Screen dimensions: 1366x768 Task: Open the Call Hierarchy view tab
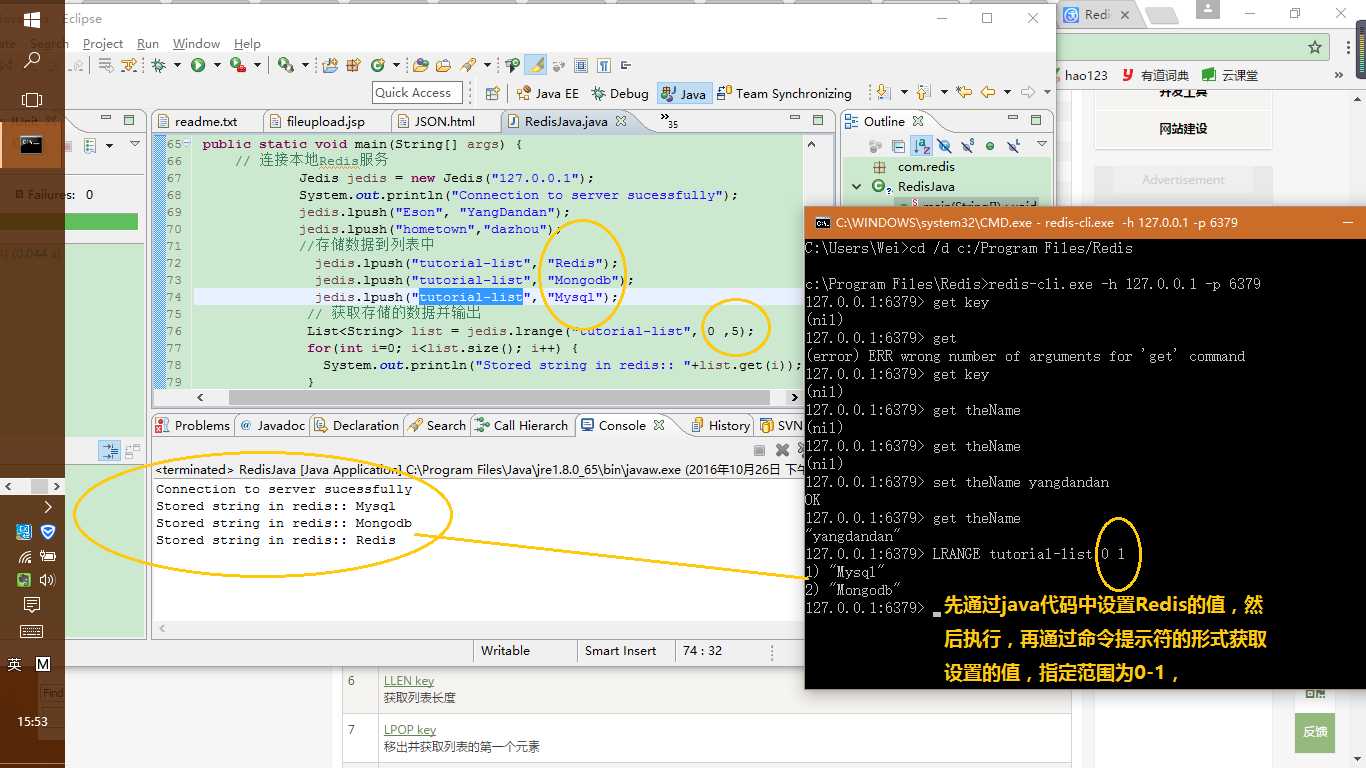(521, 425)
